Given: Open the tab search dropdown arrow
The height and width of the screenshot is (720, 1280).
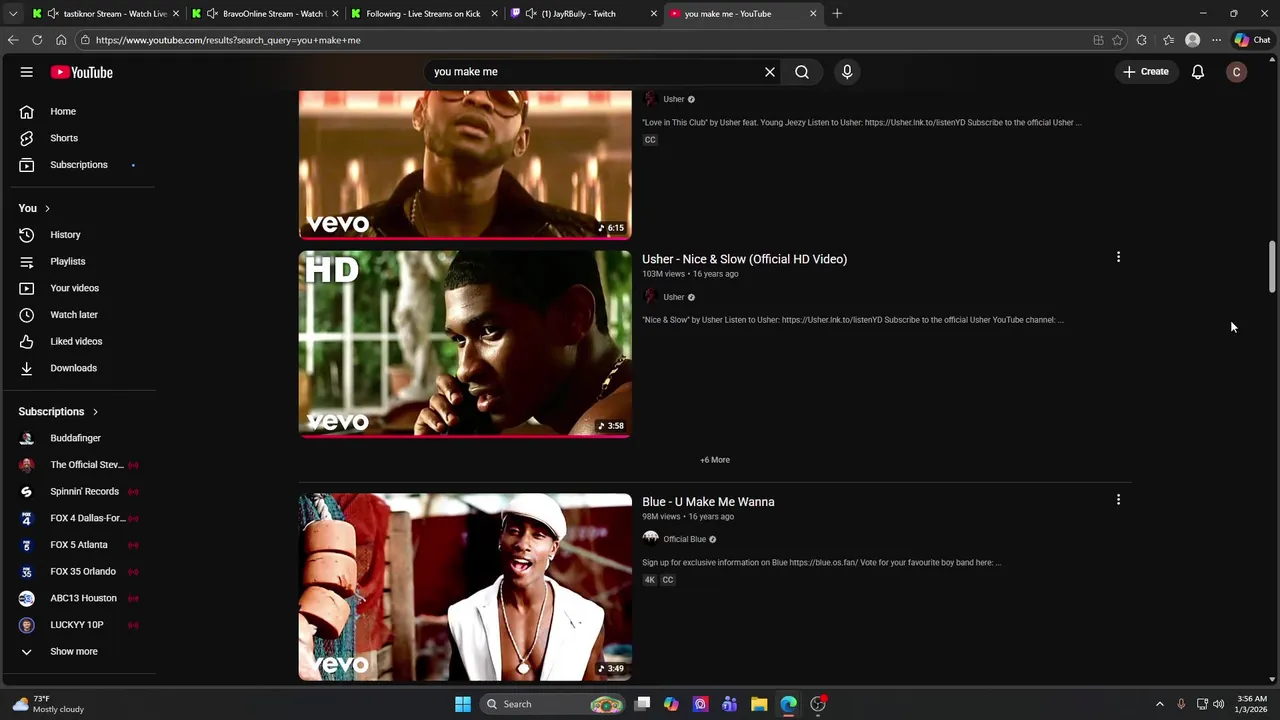Looking at the screenshot, I should click(x=13, y=14).
